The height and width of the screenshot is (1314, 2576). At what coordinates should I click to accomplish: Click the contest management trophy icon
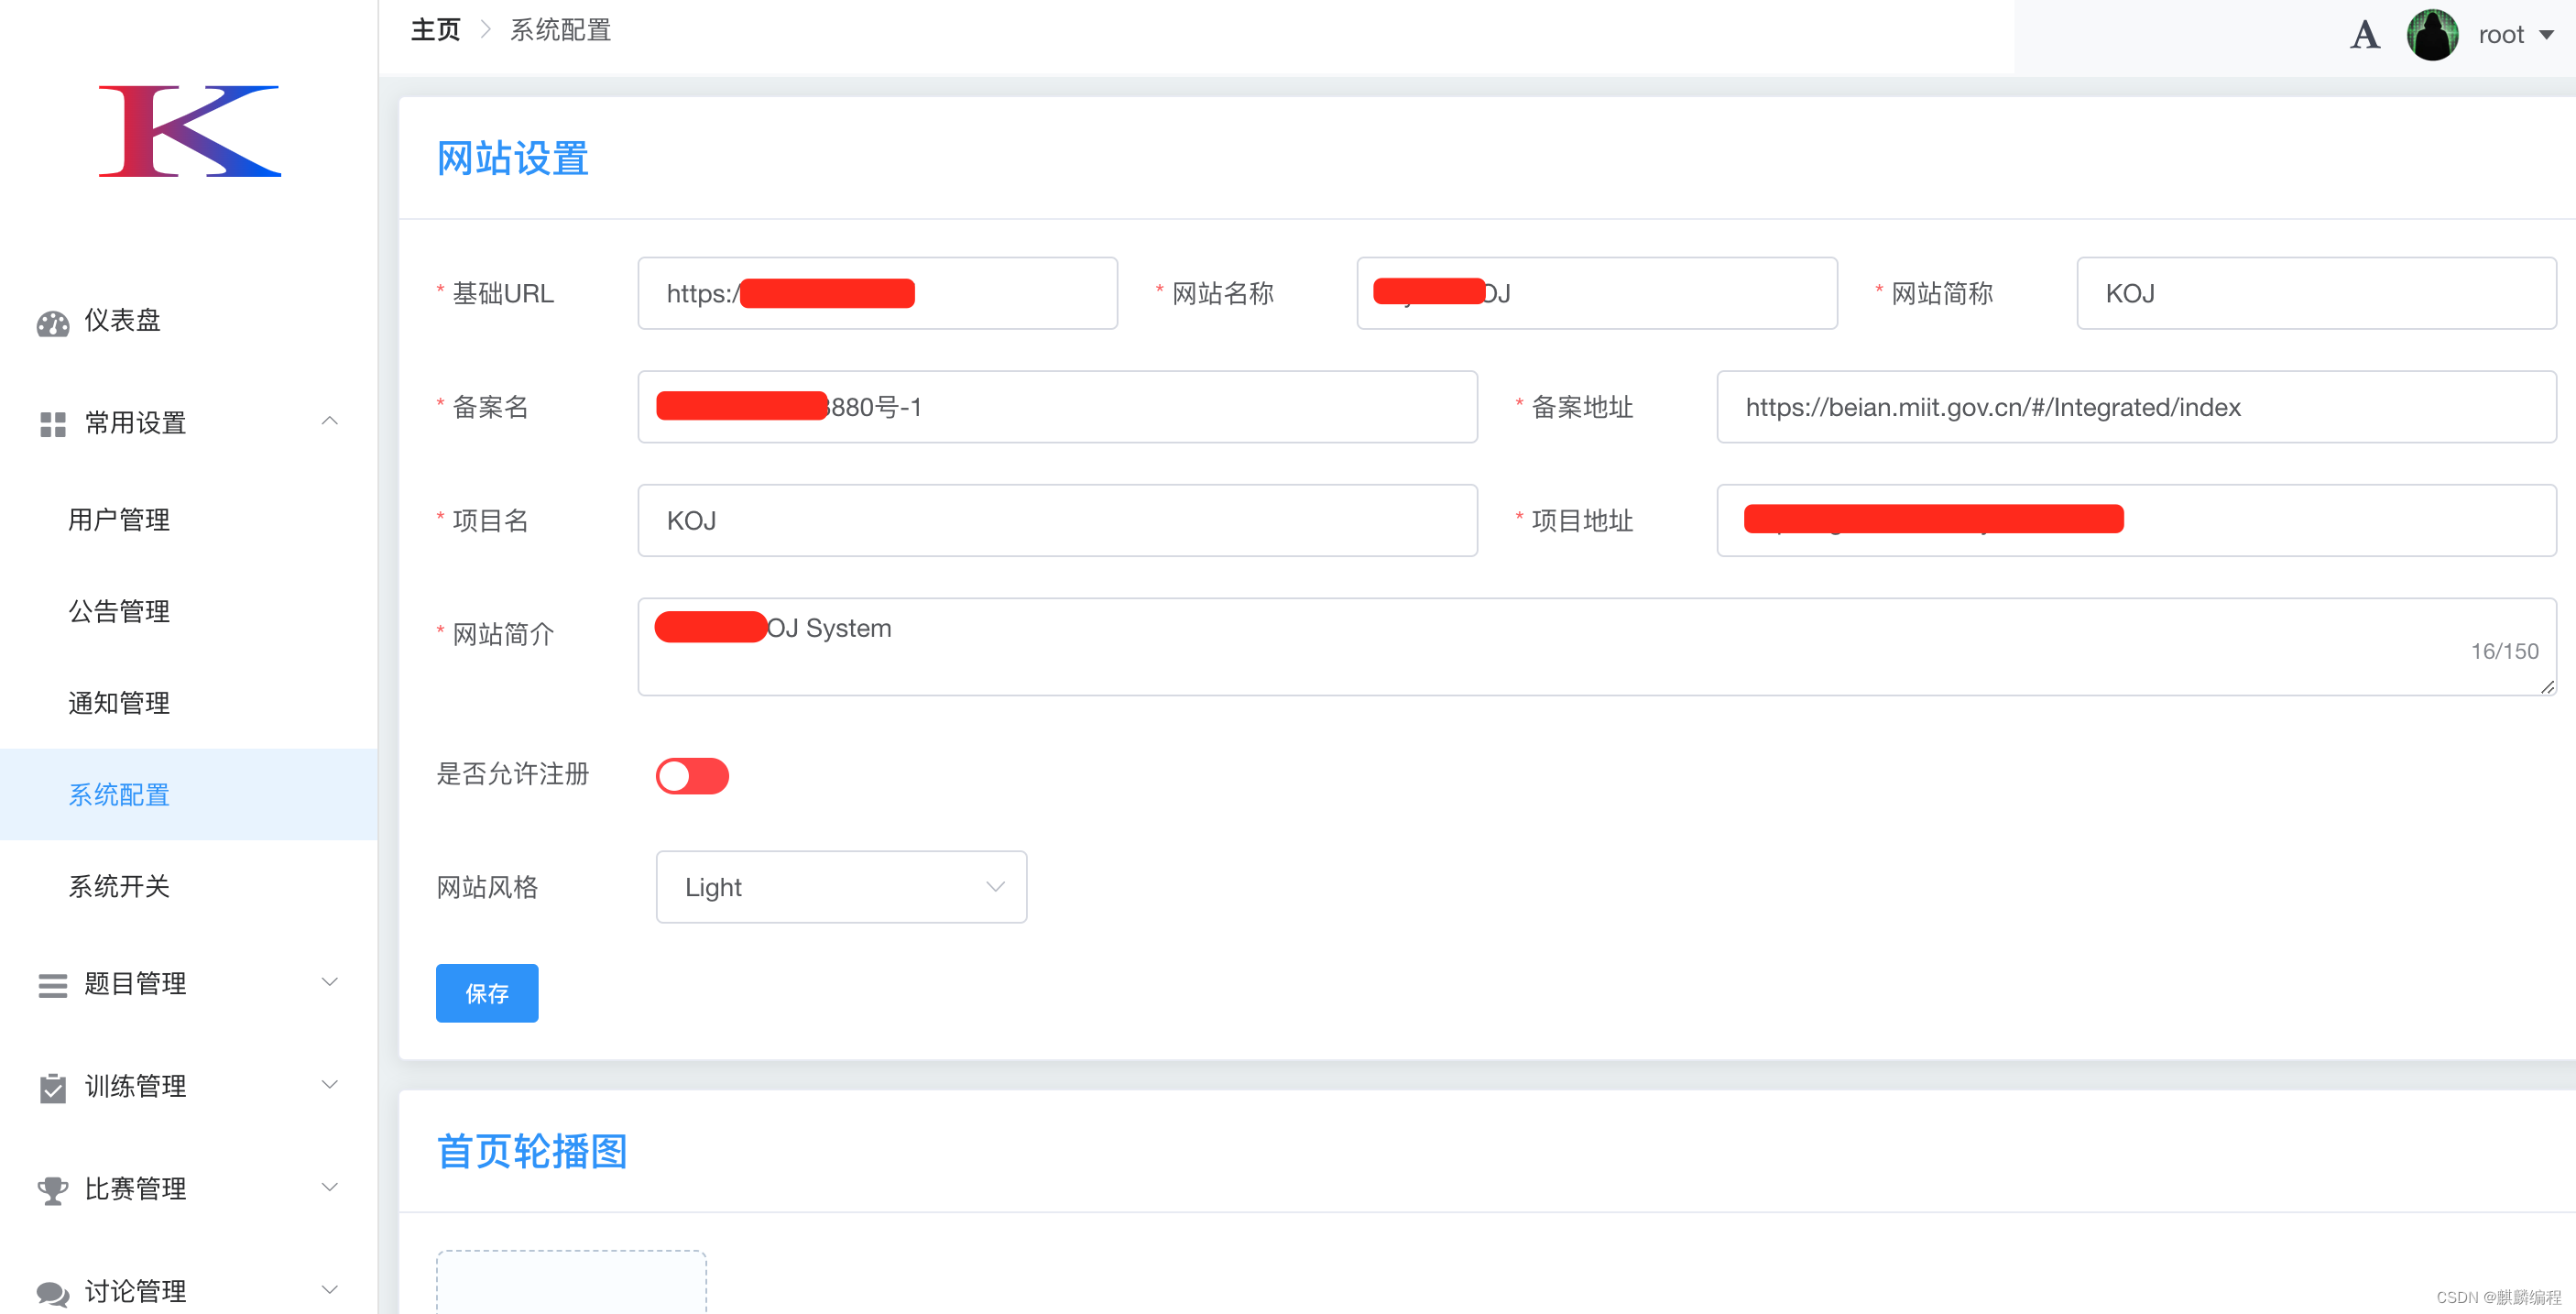(52, 1190)
